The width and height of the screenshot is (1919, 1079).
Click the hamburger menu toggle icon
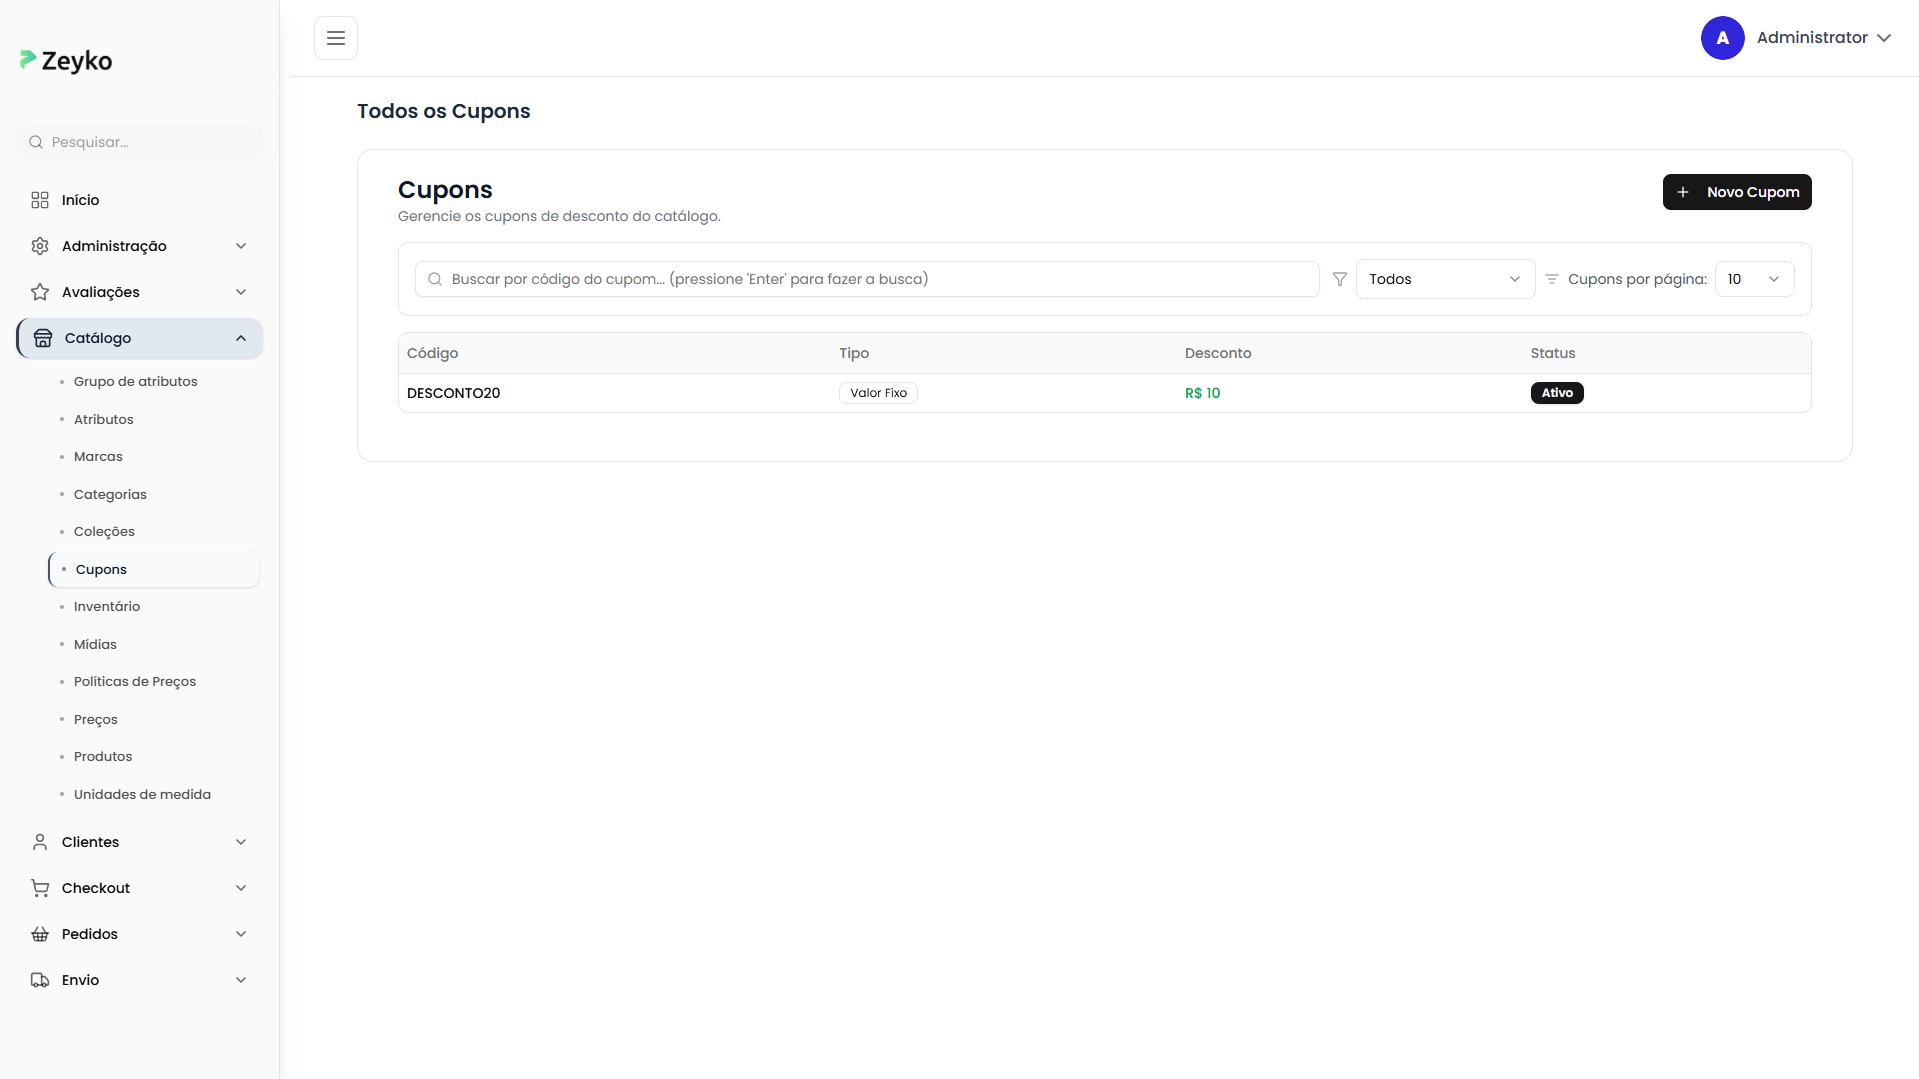tap(336, 38)
